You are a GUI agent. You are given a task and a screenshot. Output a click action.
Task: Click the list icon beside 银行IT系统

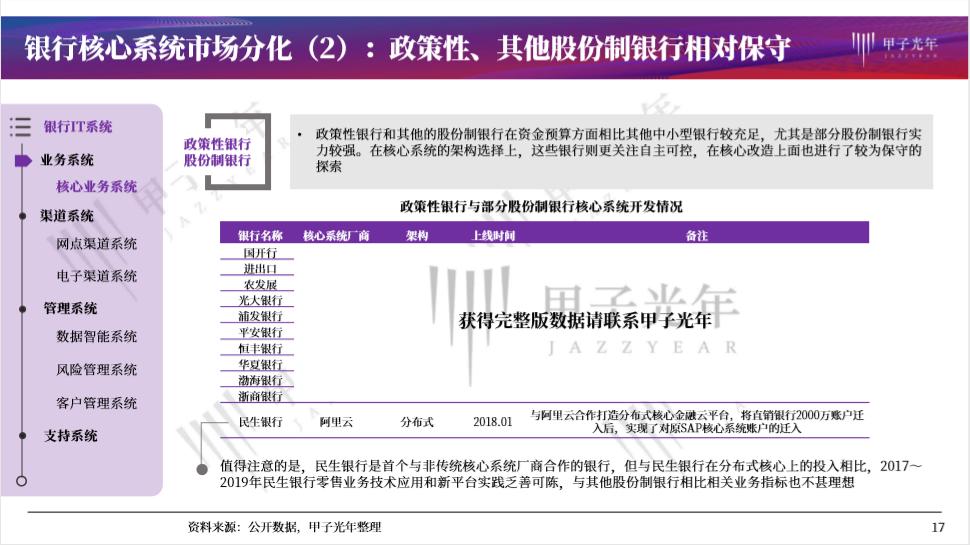(20, 127)
